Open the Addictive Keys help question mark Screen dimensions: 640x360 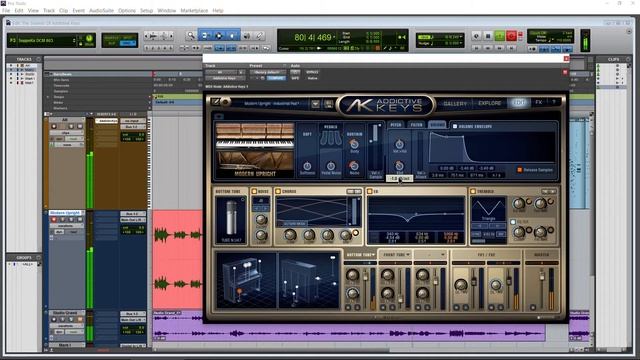(554, 102)
